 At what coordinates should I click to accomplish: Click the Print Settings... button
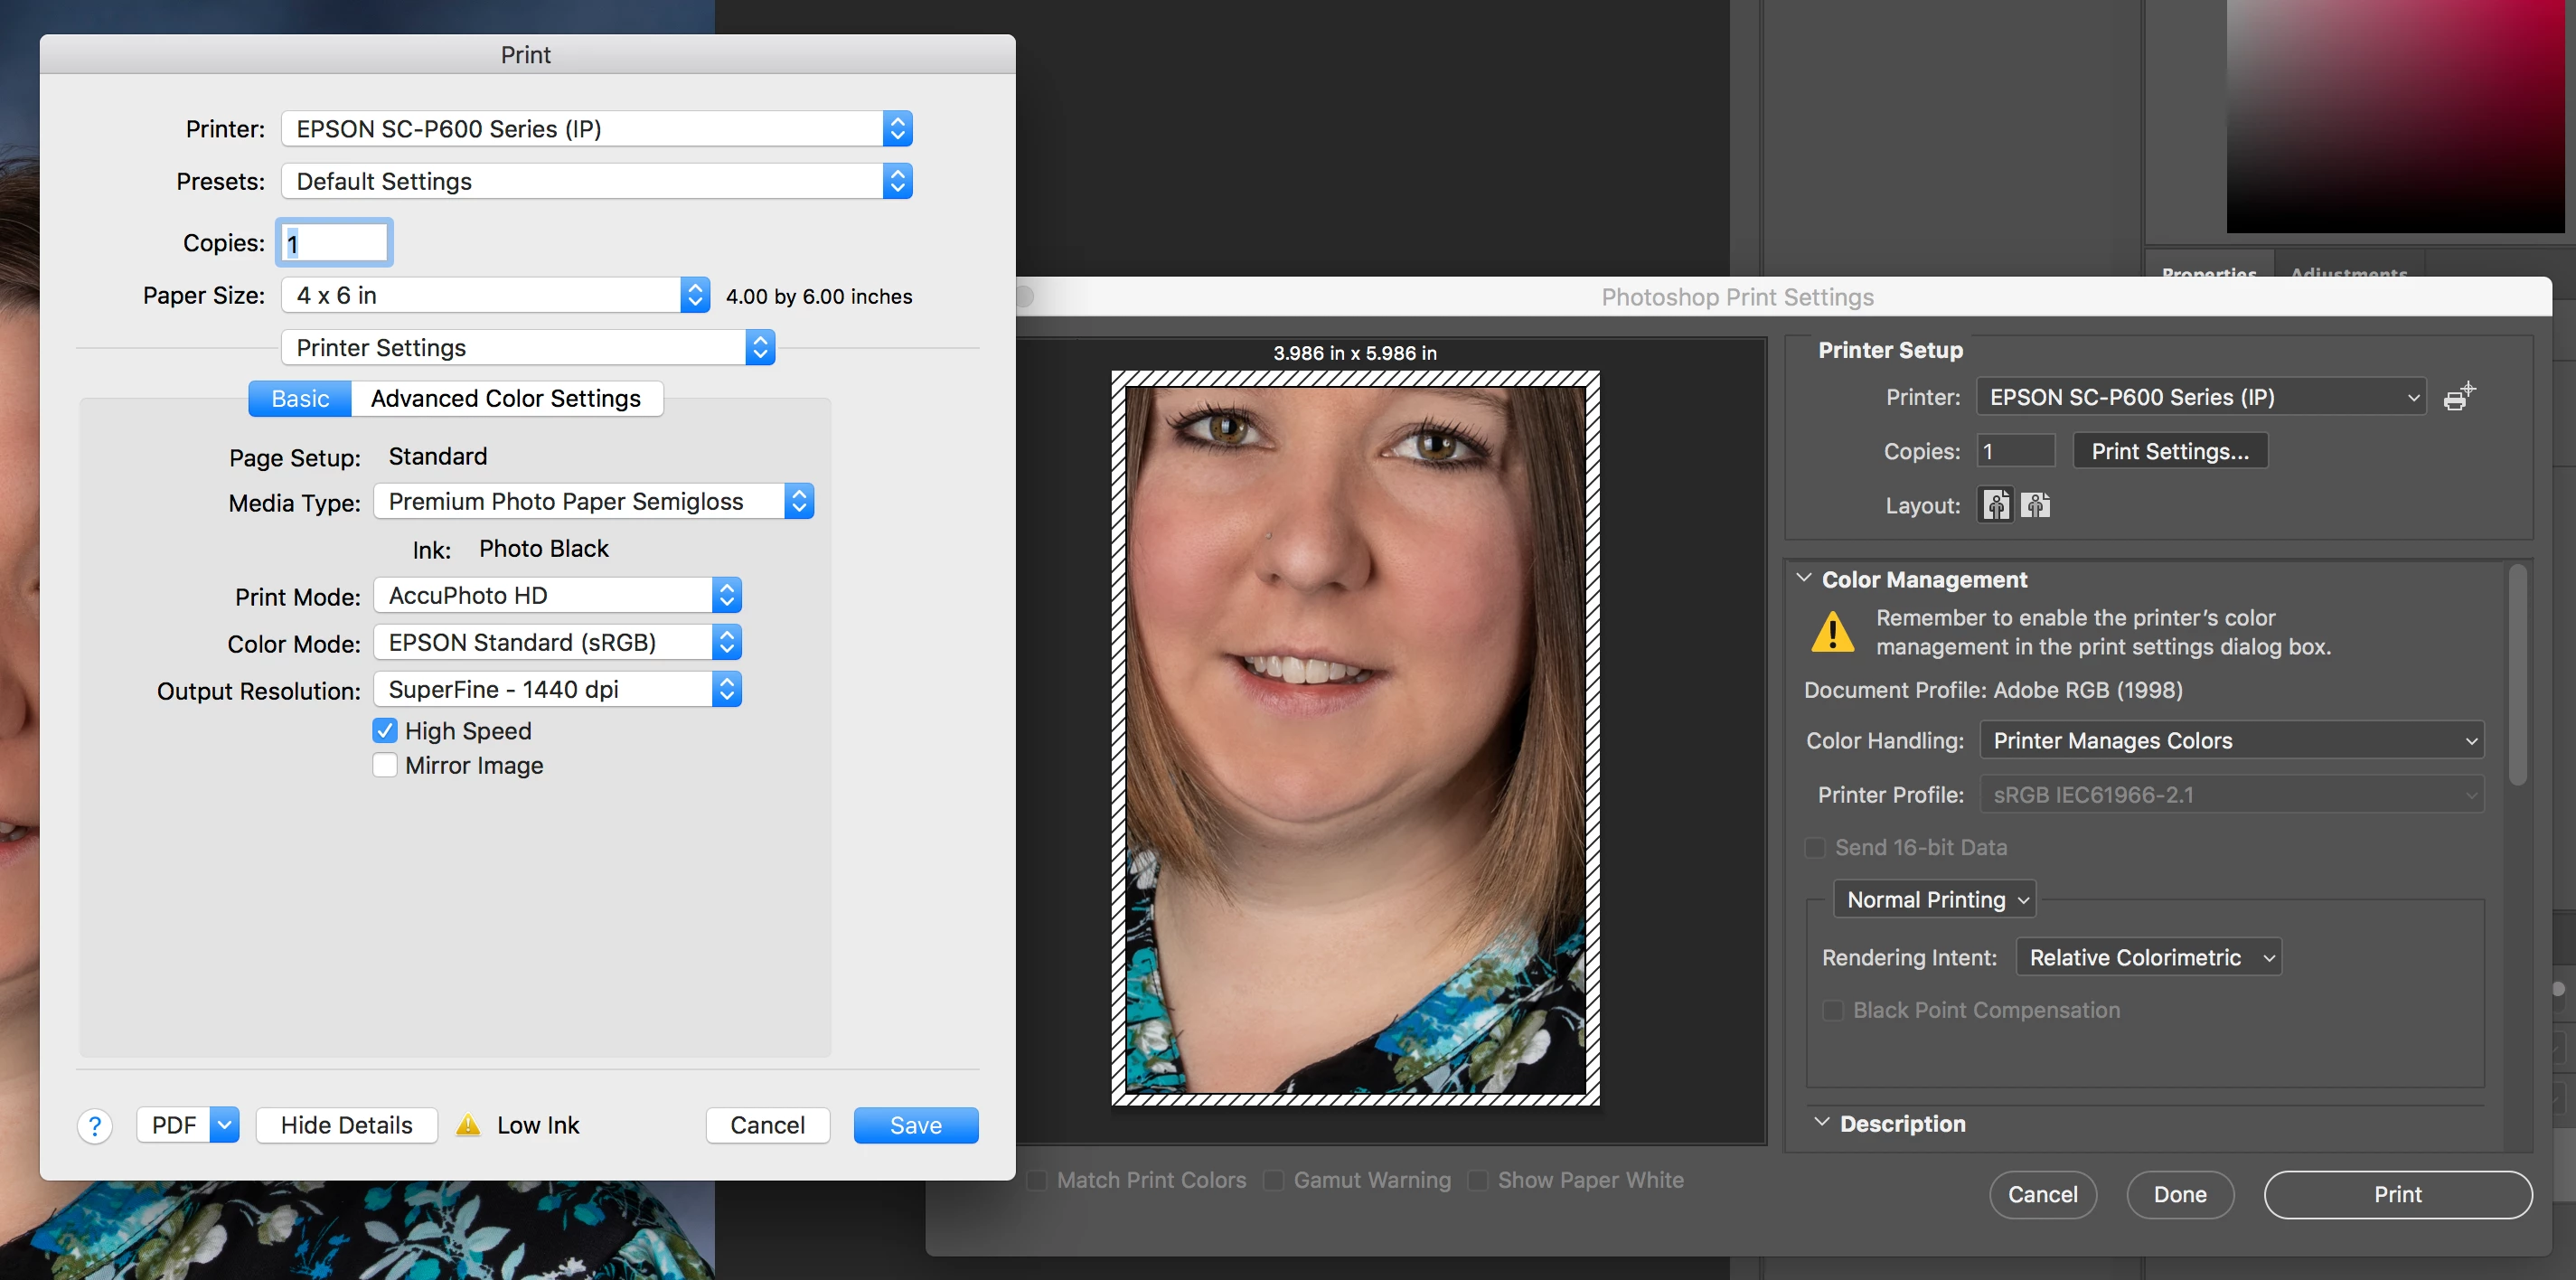coord(2170,452)
